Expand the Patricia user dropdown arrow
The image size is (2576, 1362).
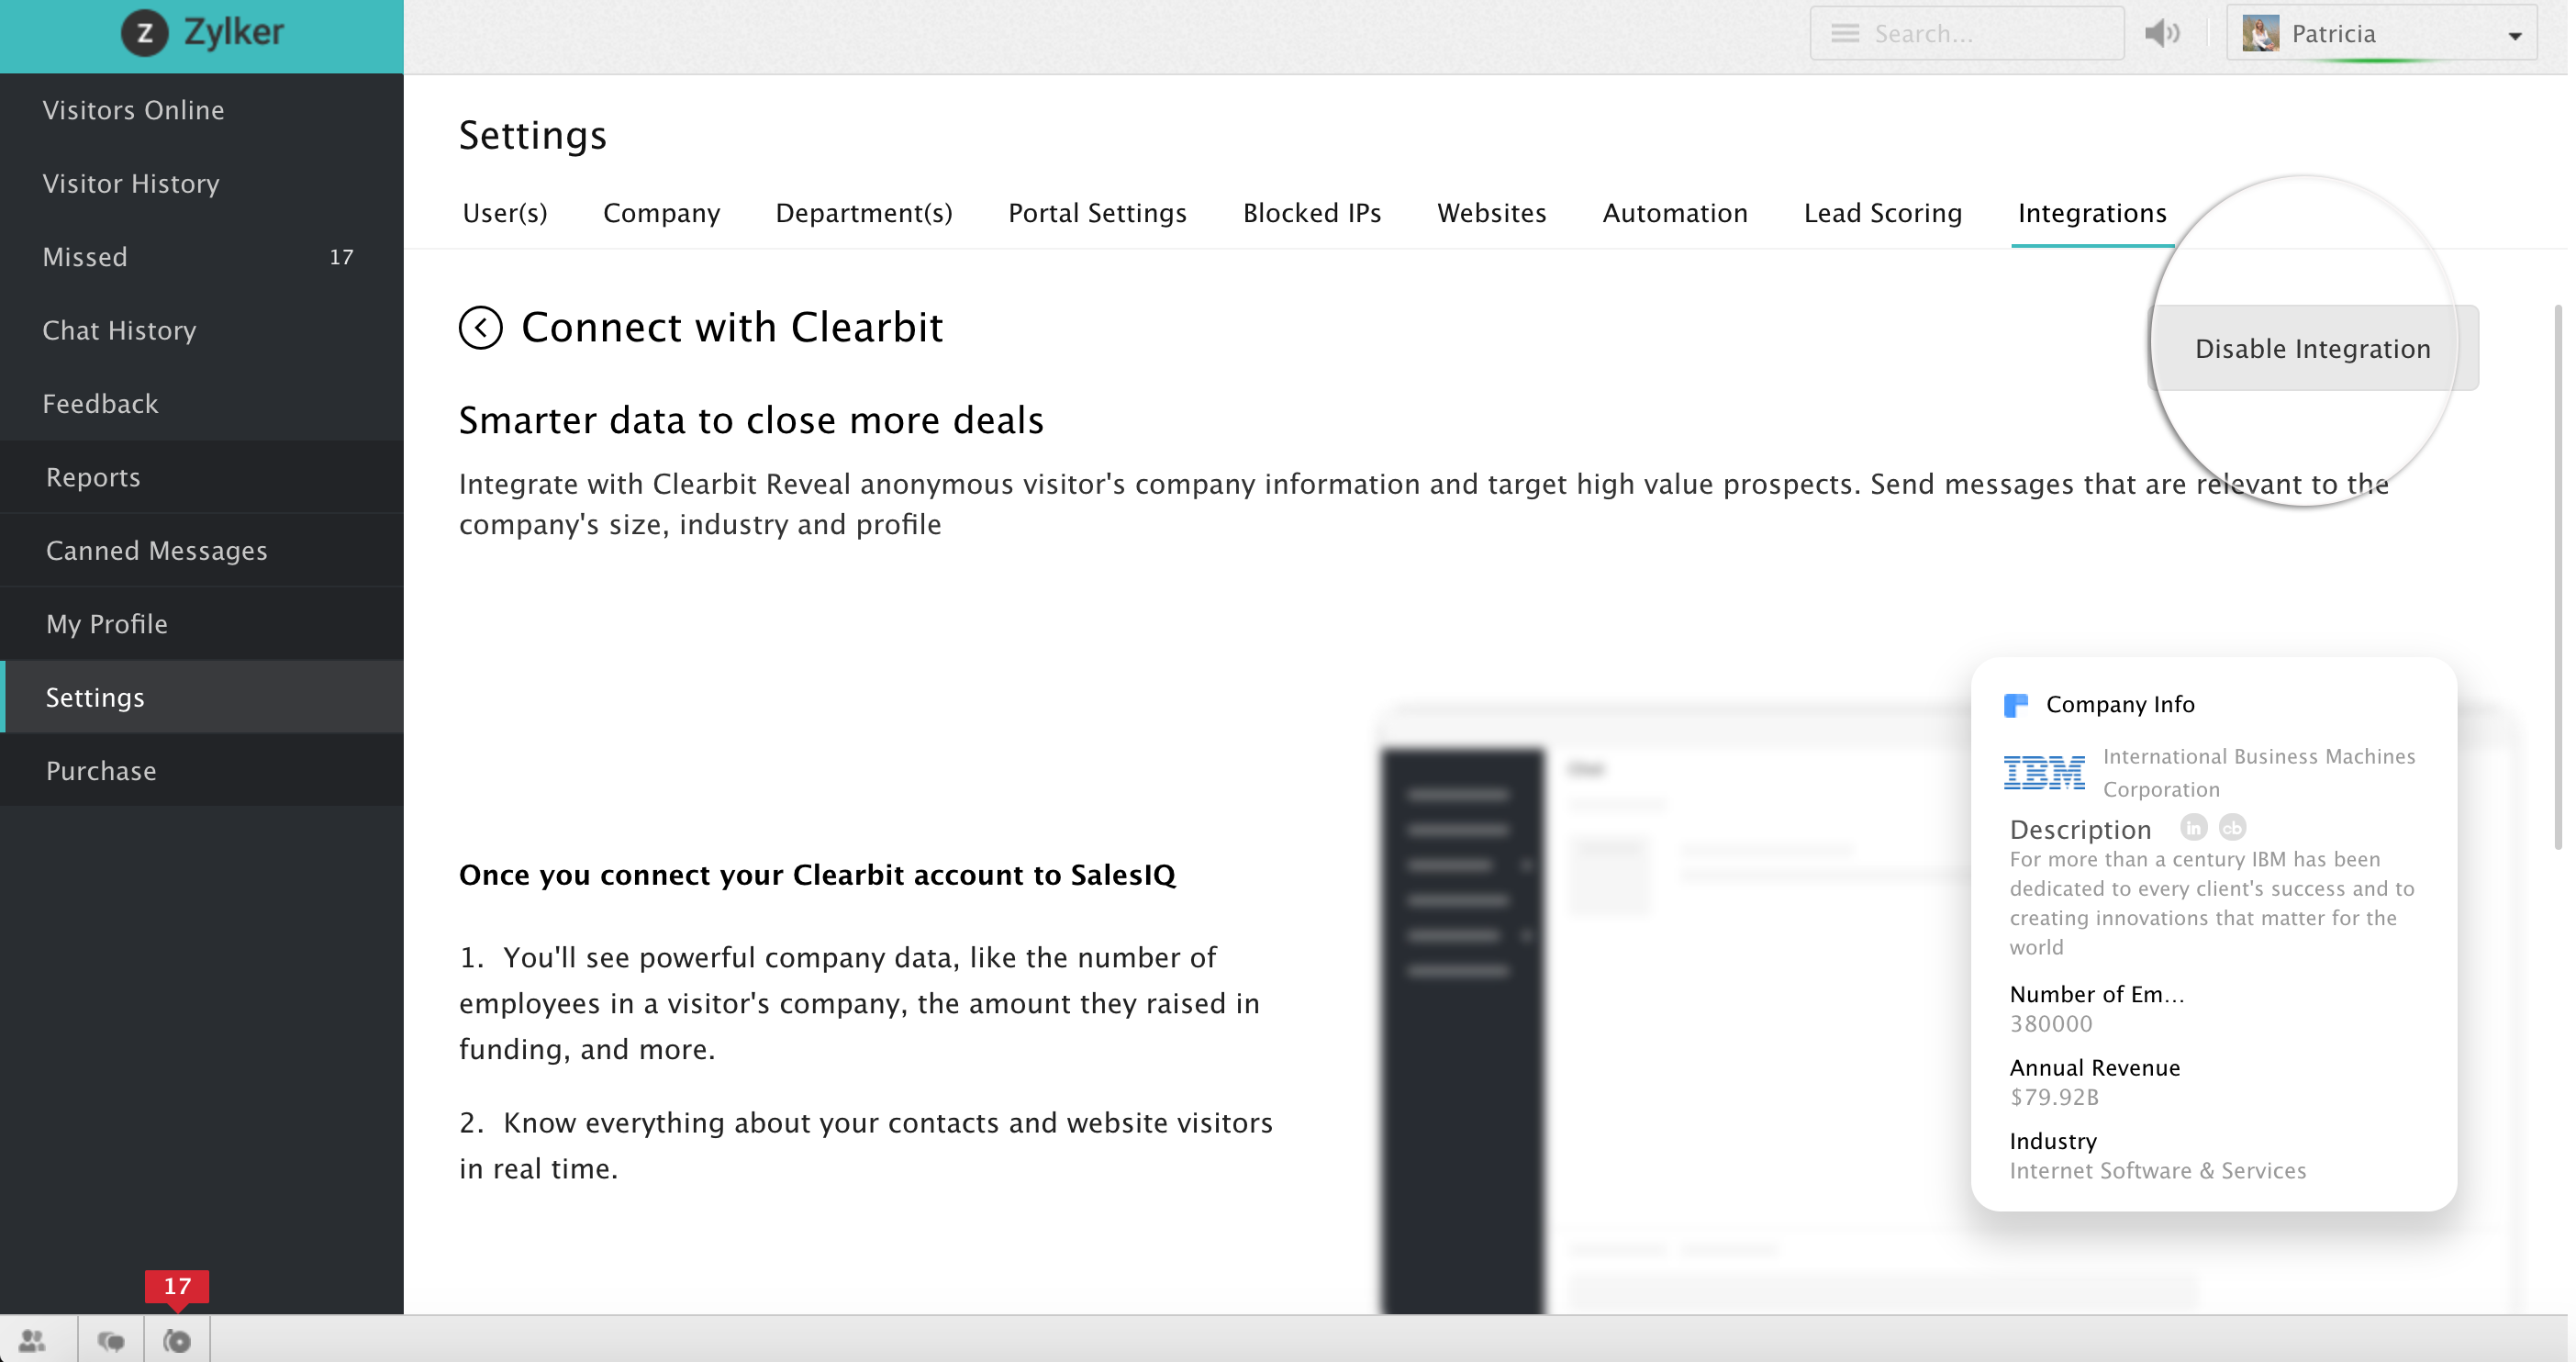point(2514,36)
